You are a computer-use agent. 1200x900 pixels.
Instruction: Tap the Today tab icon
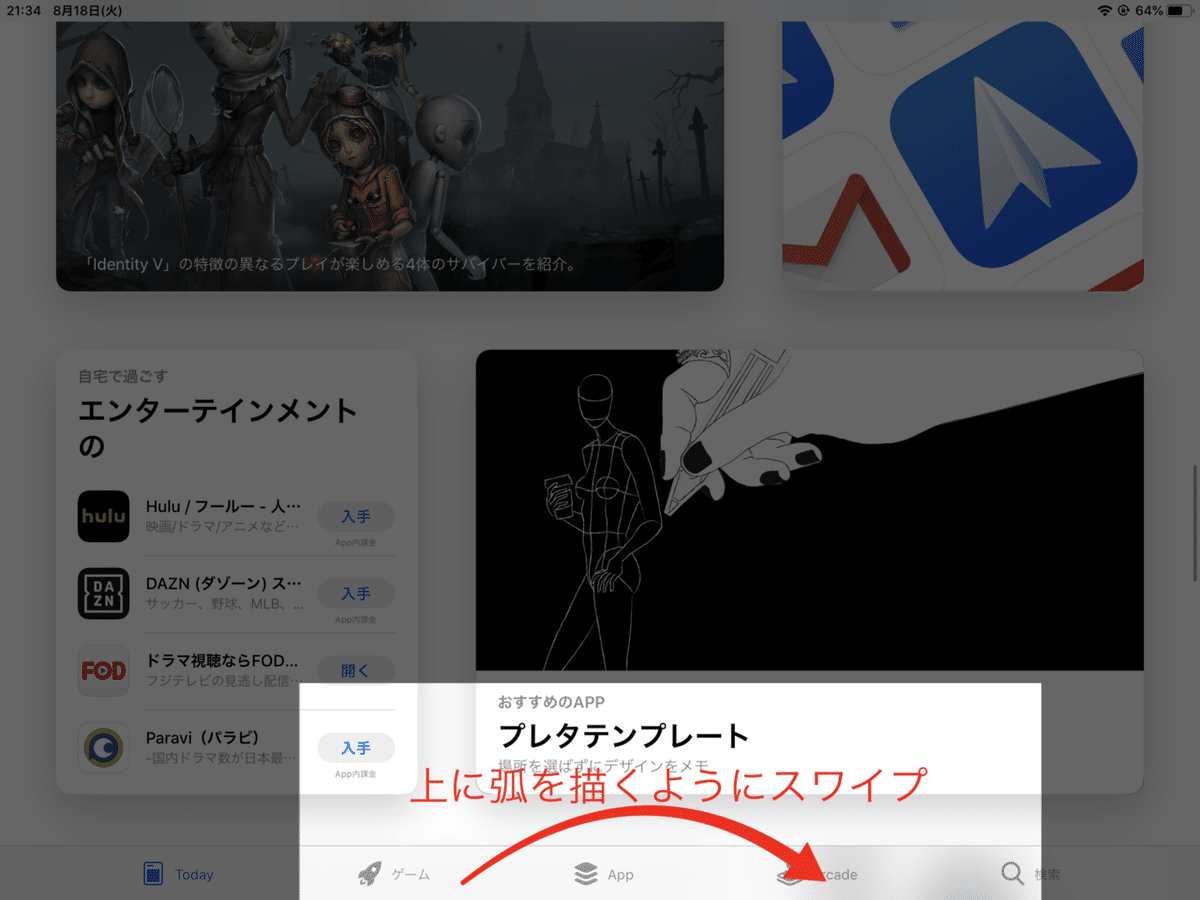point(153,874)
